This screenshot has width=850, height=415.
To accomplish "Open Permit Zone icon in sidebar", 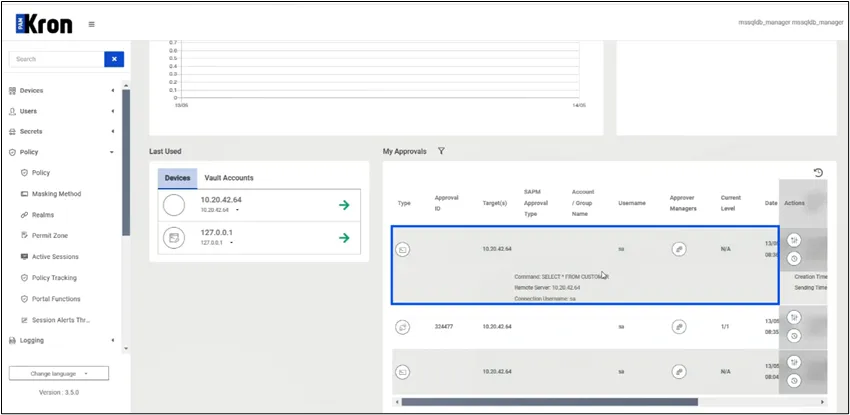I will point(24,236).
